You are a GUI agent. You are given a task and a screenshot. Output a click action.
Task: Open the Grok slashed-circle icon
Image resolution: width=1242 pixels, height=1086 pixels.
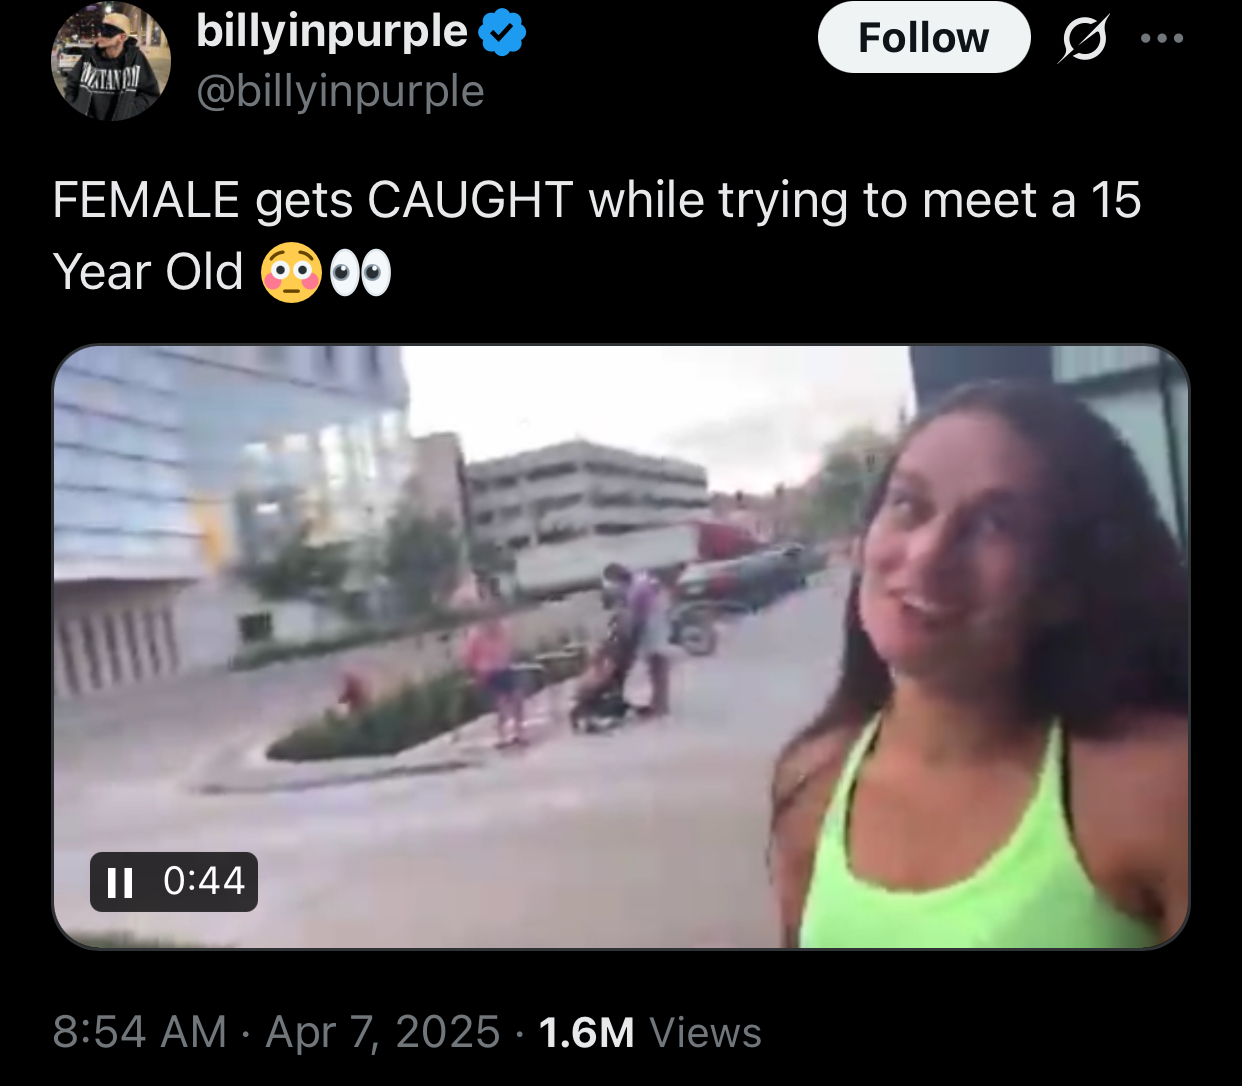[x=1083, y=40]
